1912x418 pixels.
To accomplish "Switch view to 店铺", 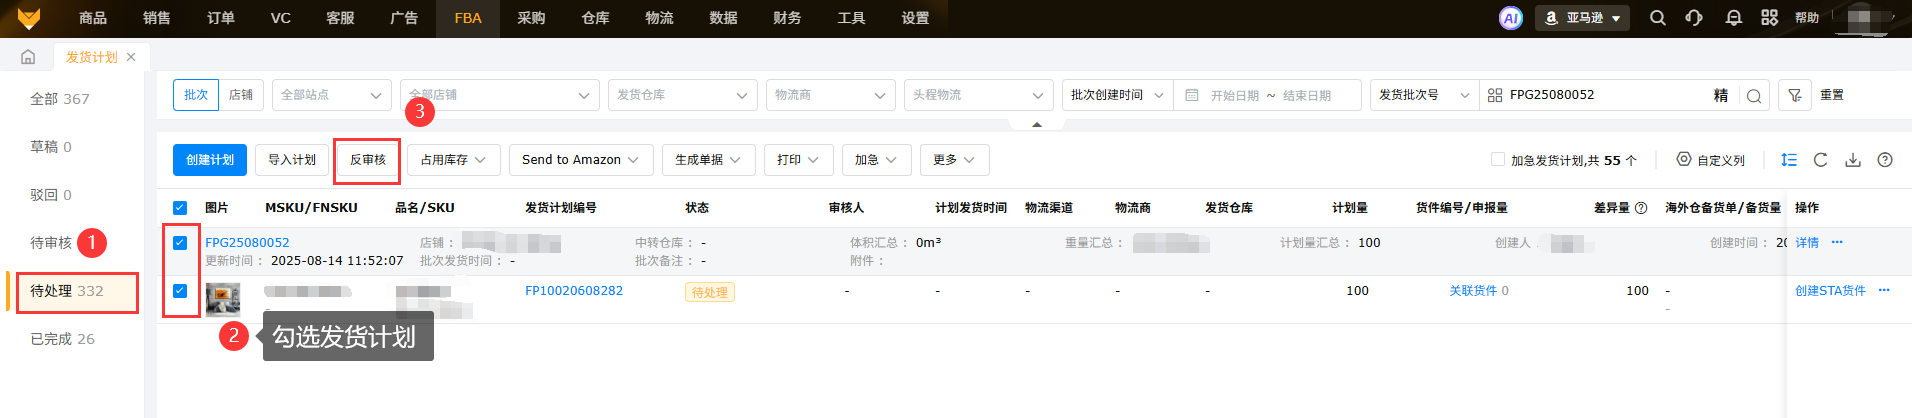I will [241, 95].
